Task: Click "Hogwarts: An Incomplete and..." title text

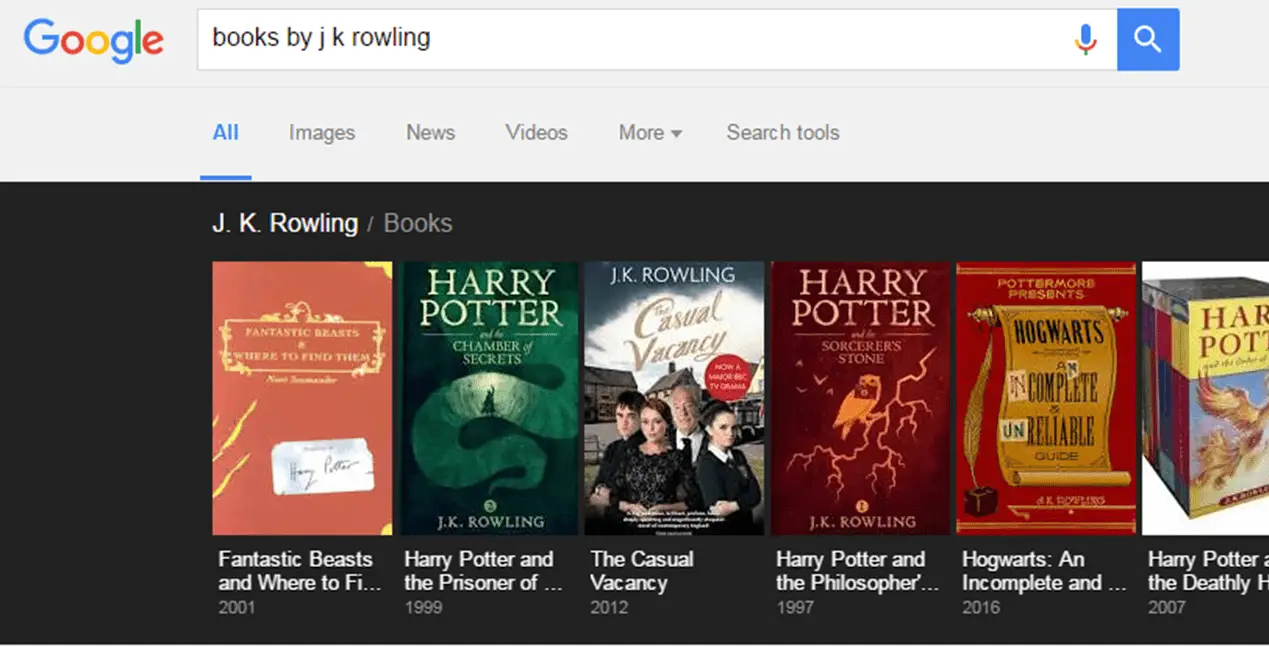Action: coord(1044,571)
